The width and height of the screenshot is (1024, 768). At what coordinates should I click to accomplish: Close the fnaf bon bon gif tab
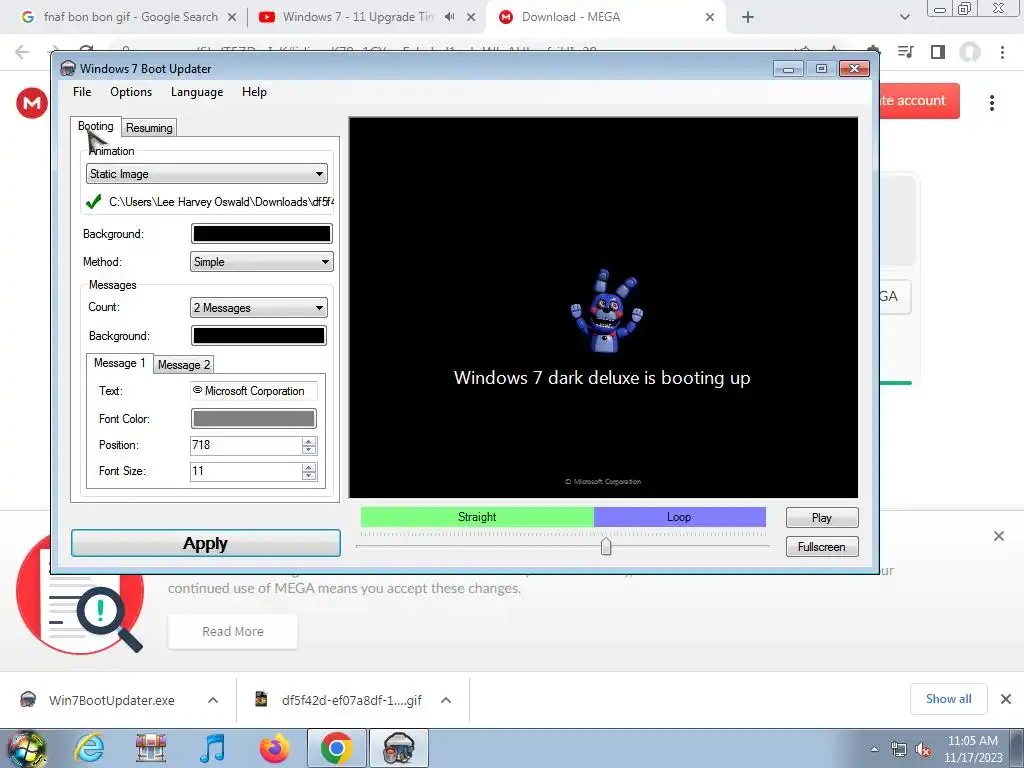[231, 18]
